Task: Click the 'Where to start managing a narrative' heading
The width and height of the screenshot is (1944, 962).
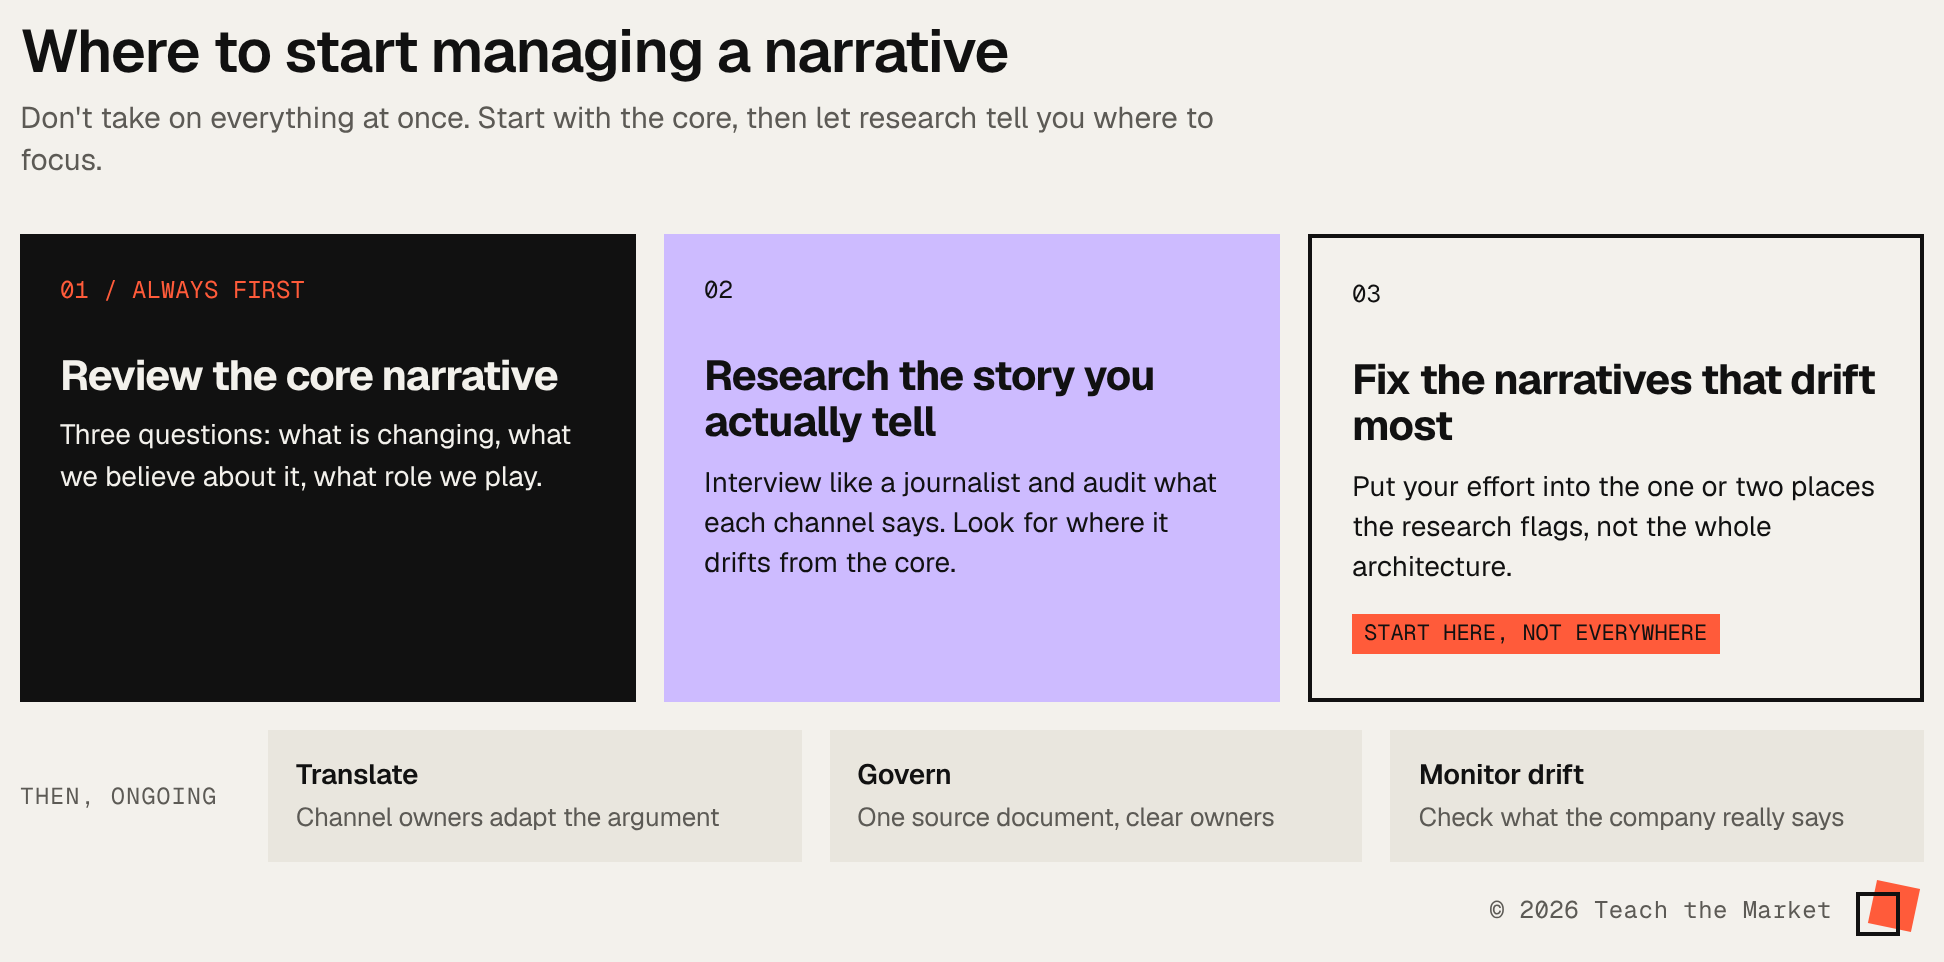Action: pos(515,52)
